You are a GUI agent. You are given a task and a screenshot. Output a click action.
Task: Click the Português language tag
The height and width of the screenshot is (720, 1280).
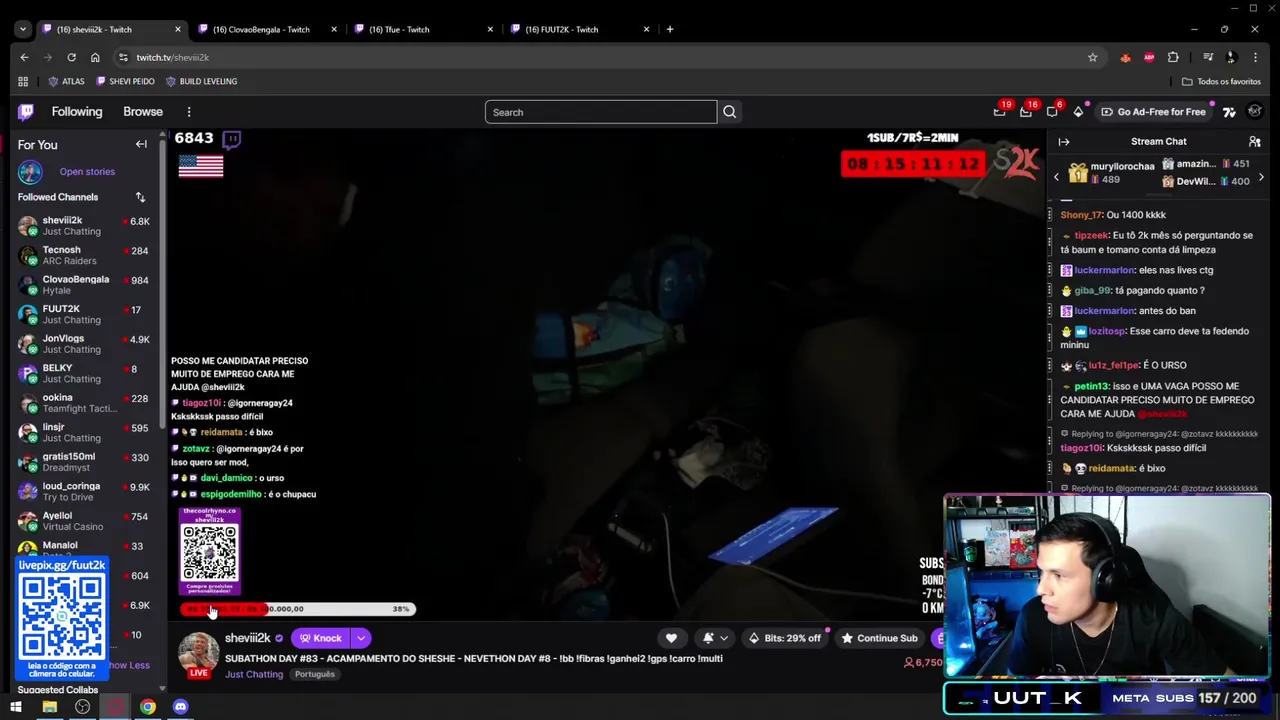click(x=314, y=674)
